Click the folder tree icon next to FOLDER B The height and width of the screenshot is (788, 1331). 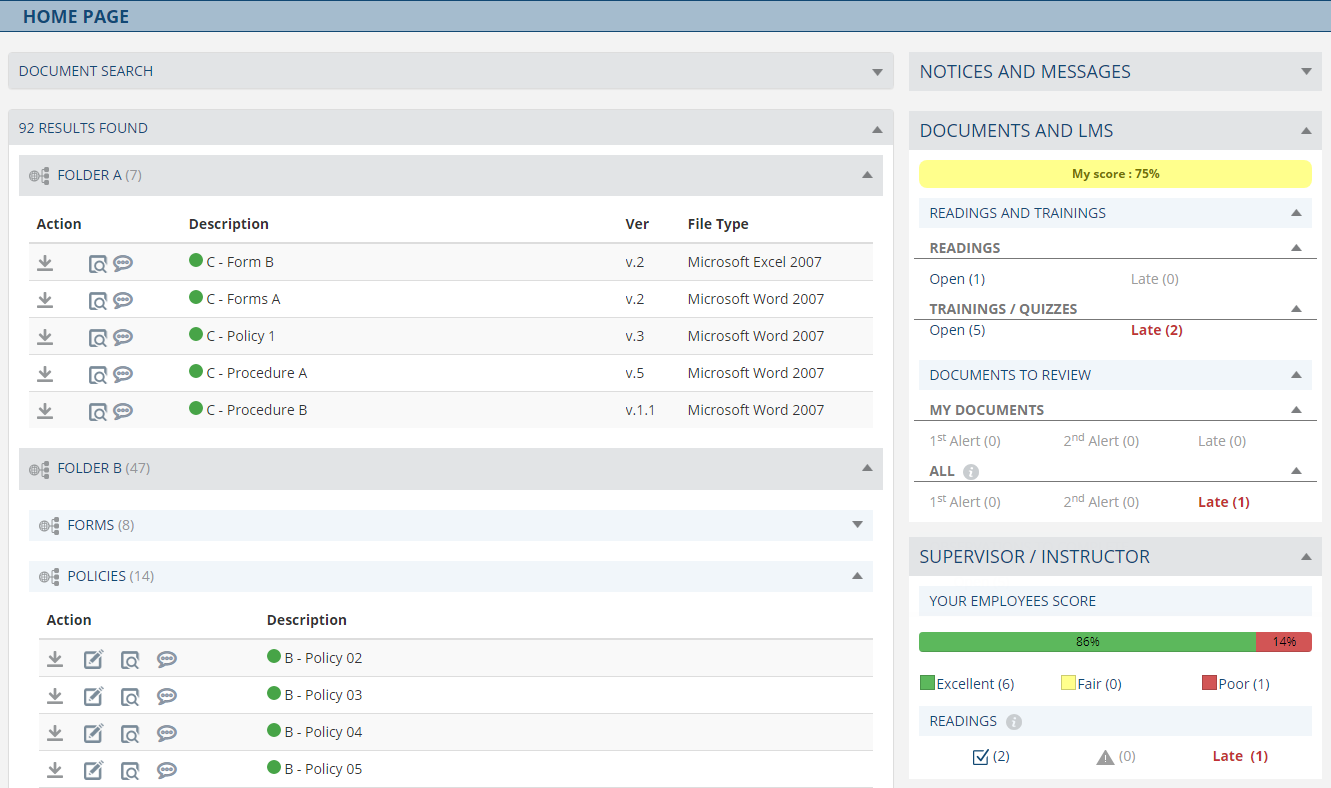[x=38, y=468]
